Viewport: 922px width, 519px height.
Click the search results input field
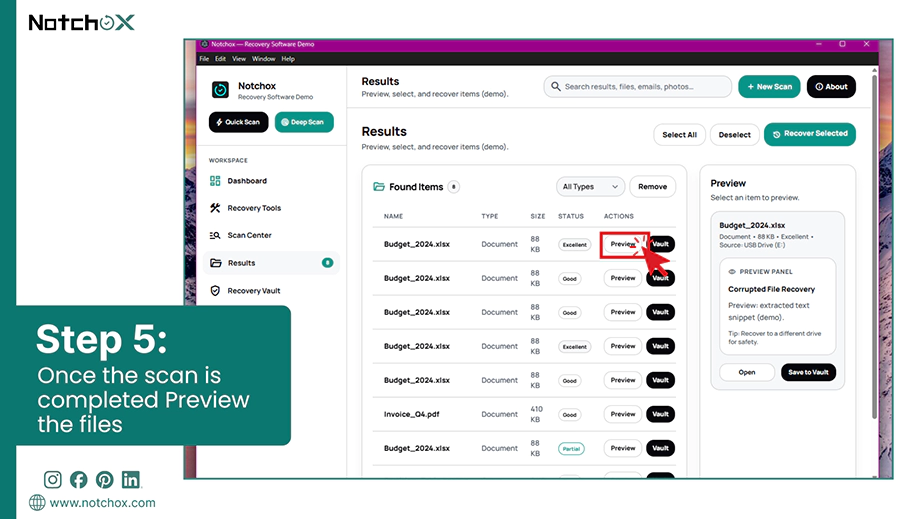pos(637,86)
